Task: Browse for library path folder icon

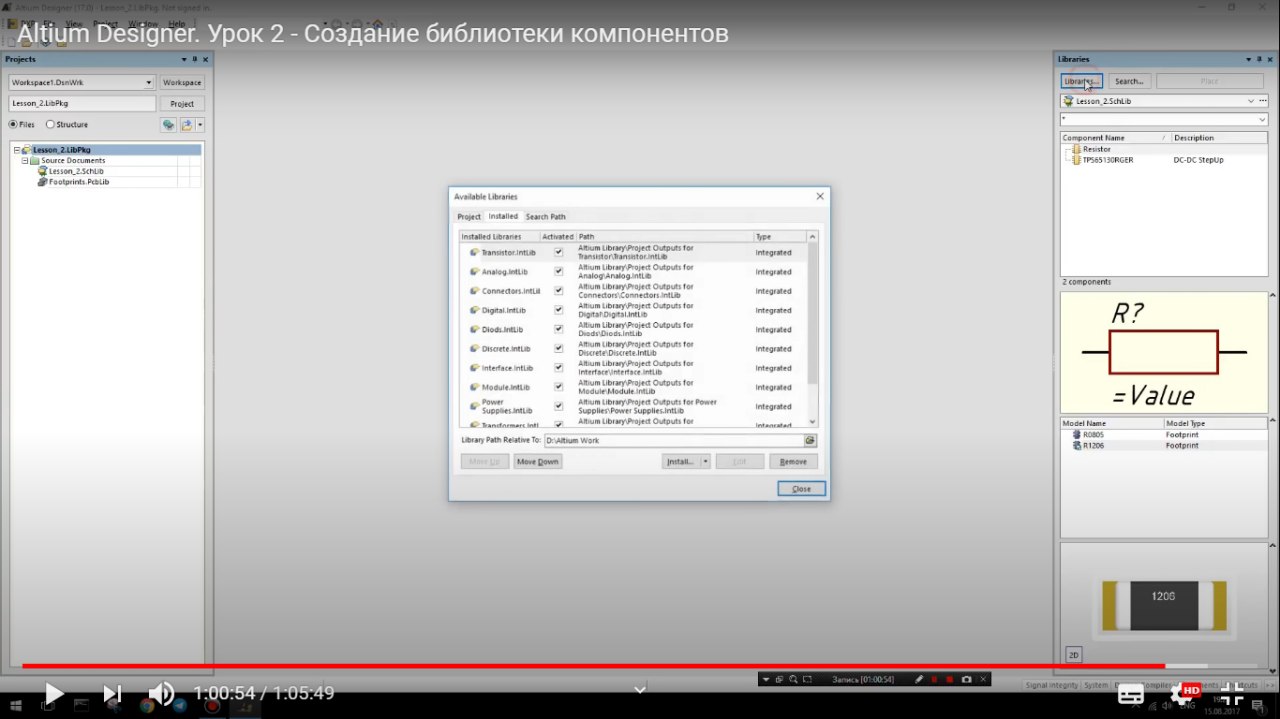Action: click(x=810, y=440)
